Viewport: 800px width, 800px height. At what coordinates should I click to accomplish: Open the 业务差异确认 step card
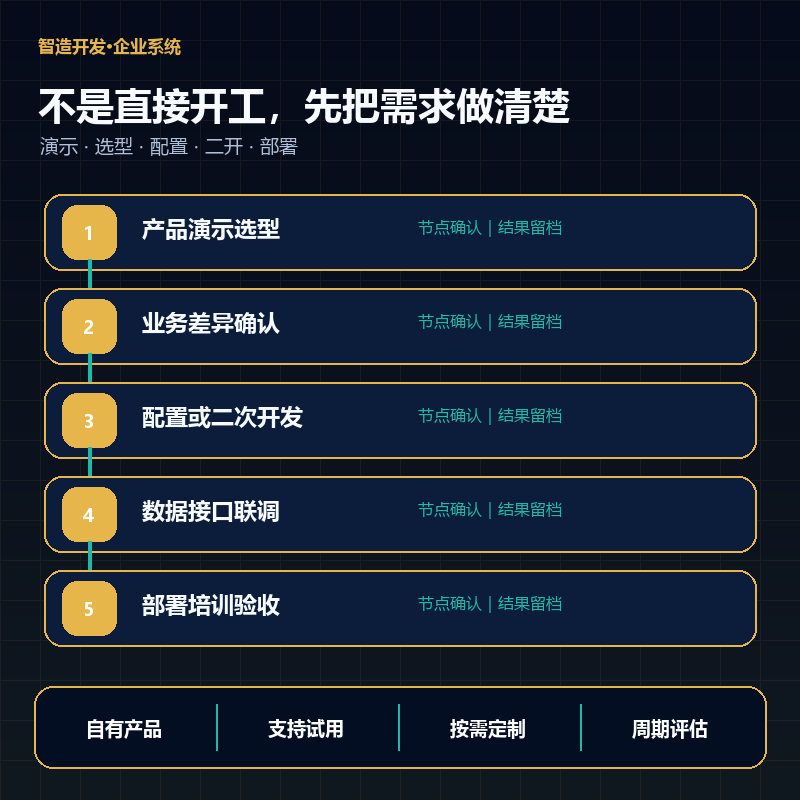point(400,327)
